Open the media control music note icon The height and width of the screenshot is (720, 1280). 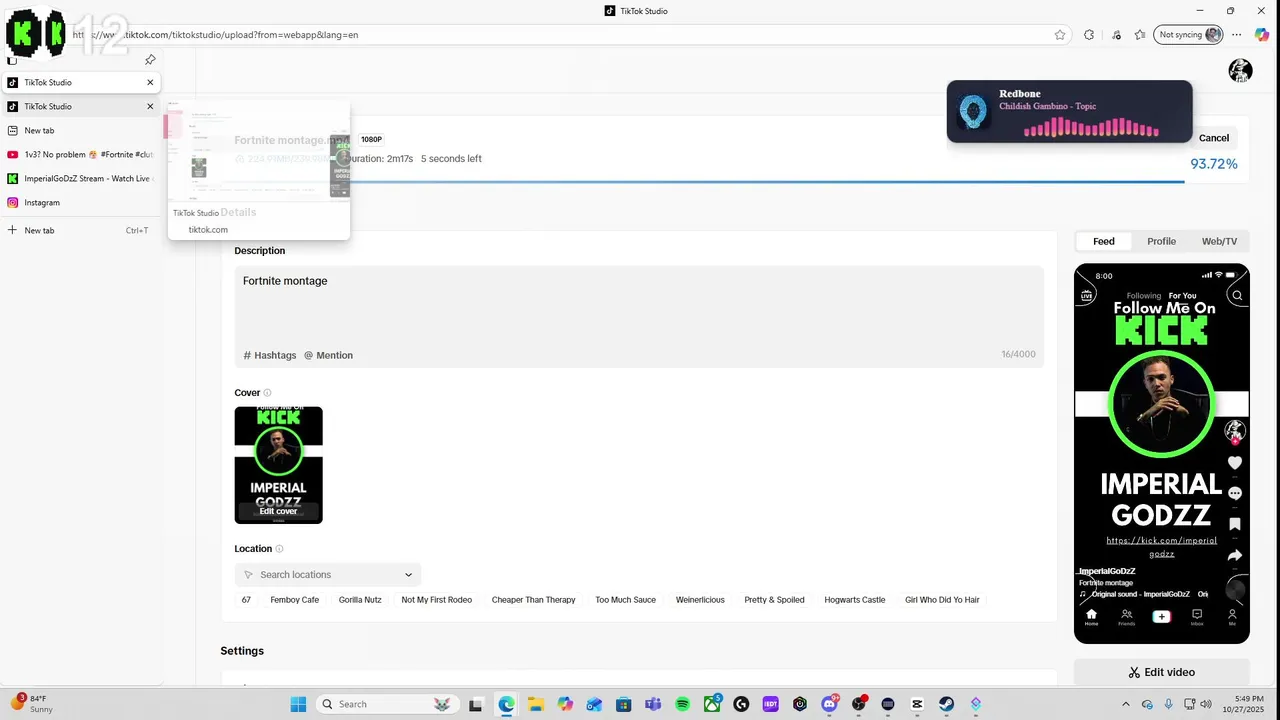(1117, 35)
